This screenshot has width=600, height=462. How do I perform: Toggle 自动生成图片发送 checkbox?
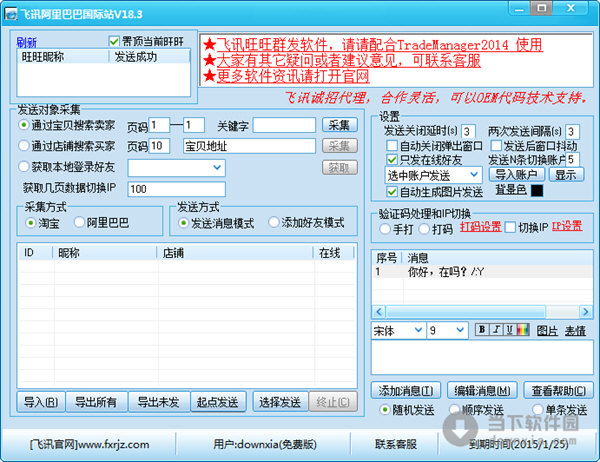pyautogui.click(x=392, y=191)
